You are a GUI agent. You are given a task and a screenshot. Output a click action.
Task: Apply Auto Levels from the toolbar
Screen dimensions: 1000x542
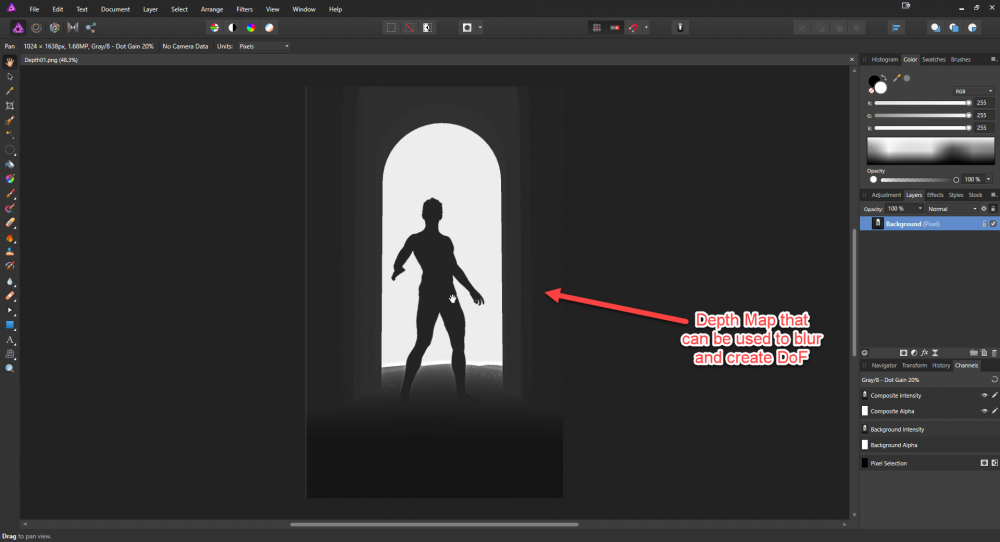click(x=214, y=27)
